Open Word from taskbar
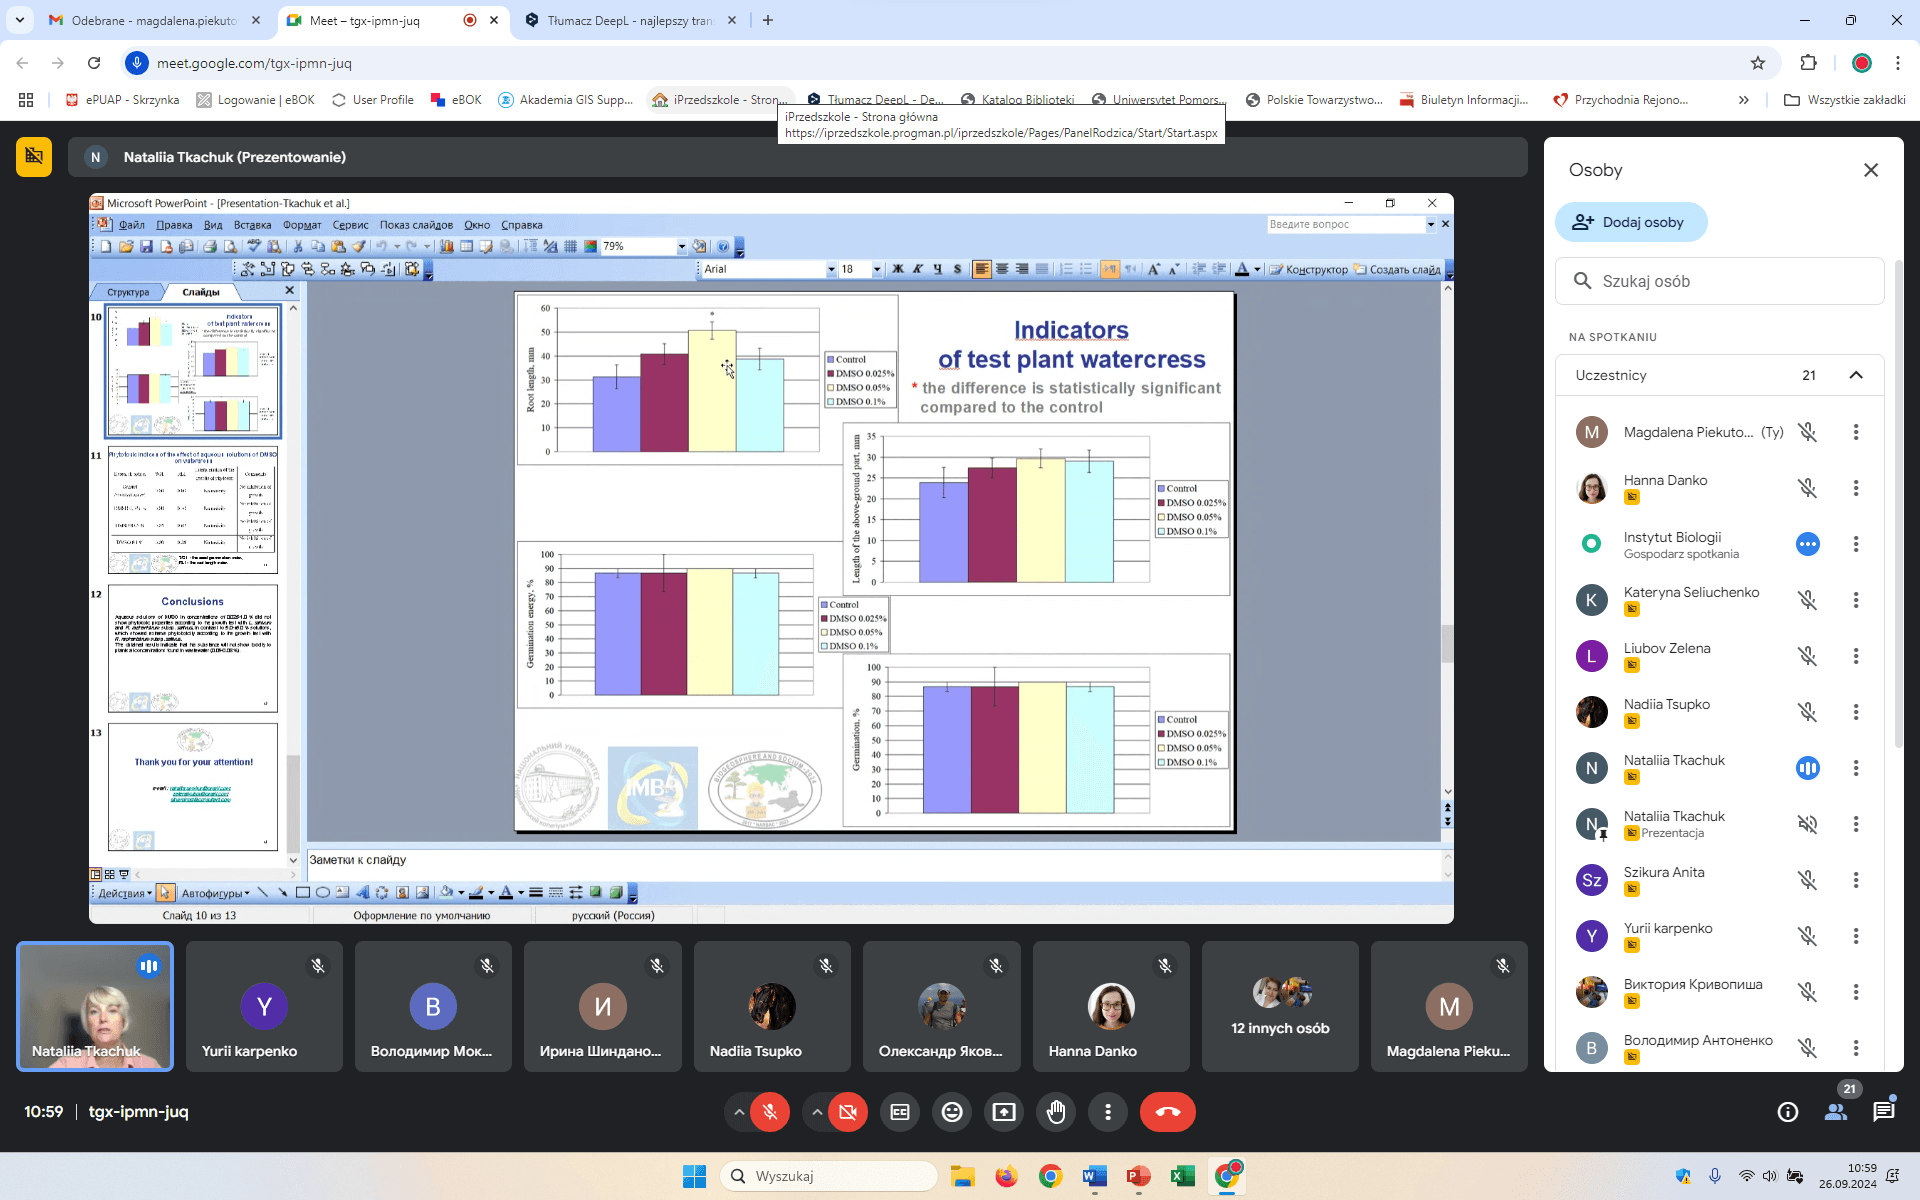Viewport: 1920px width, 1200px height. point(1094,1176)
